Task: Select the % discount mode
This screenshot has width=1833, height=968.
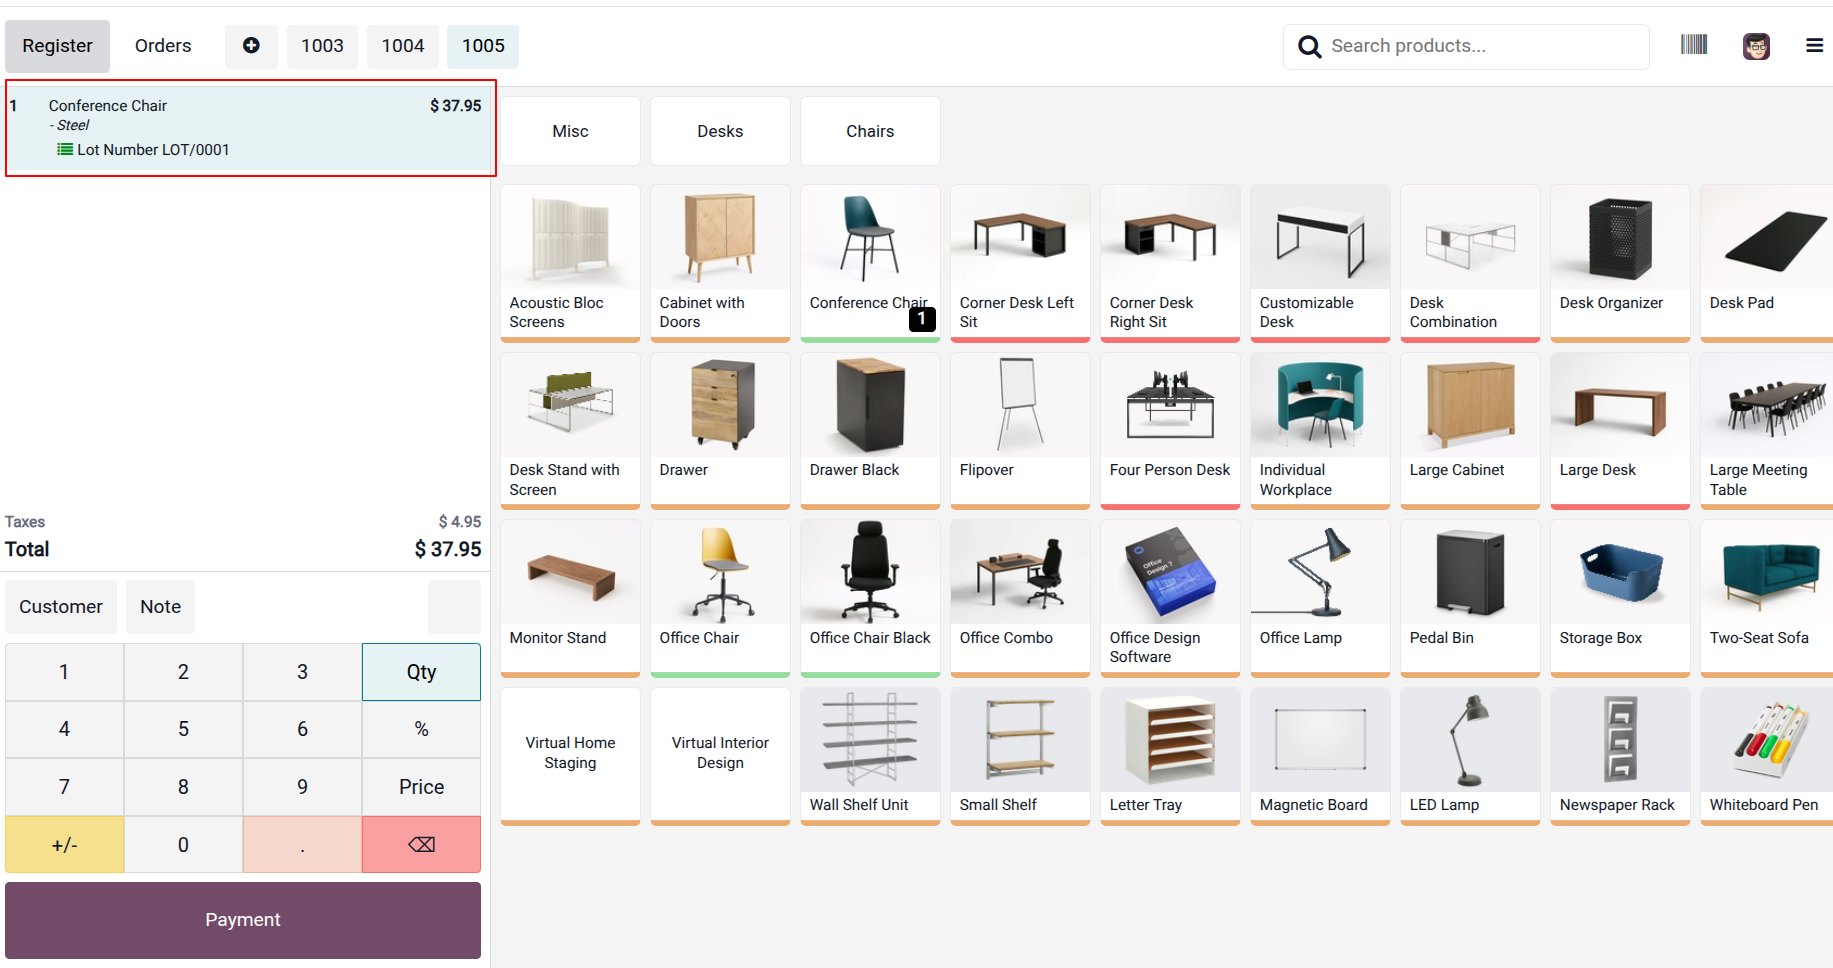Action: 421,729
